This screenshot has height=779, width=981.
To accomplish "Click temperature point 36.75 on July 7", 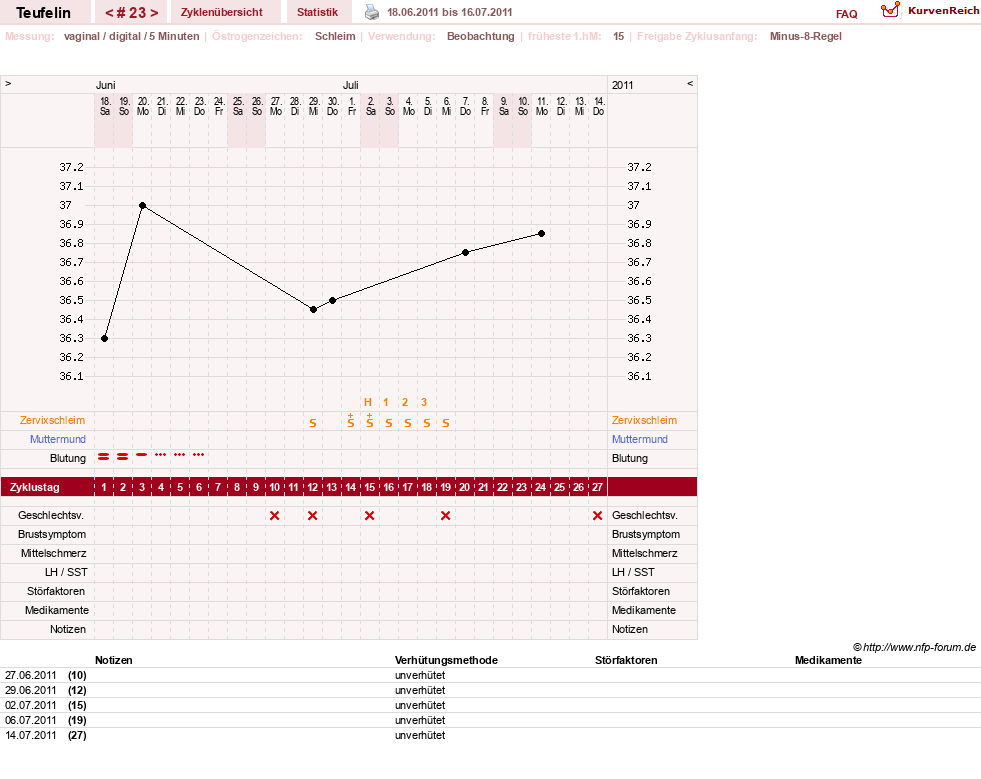I will (465, 253).
